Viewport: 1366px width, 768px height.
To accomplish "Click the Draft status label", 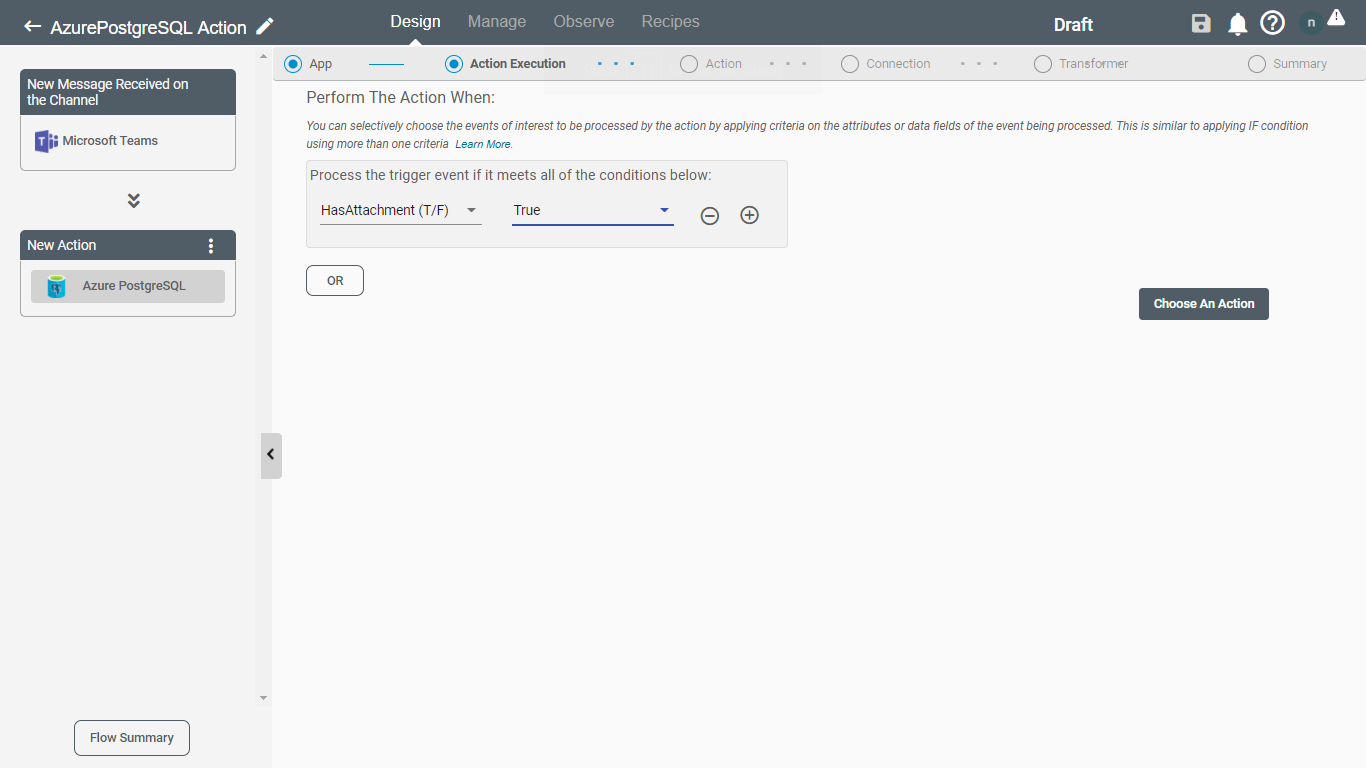I will [1073, 25].
